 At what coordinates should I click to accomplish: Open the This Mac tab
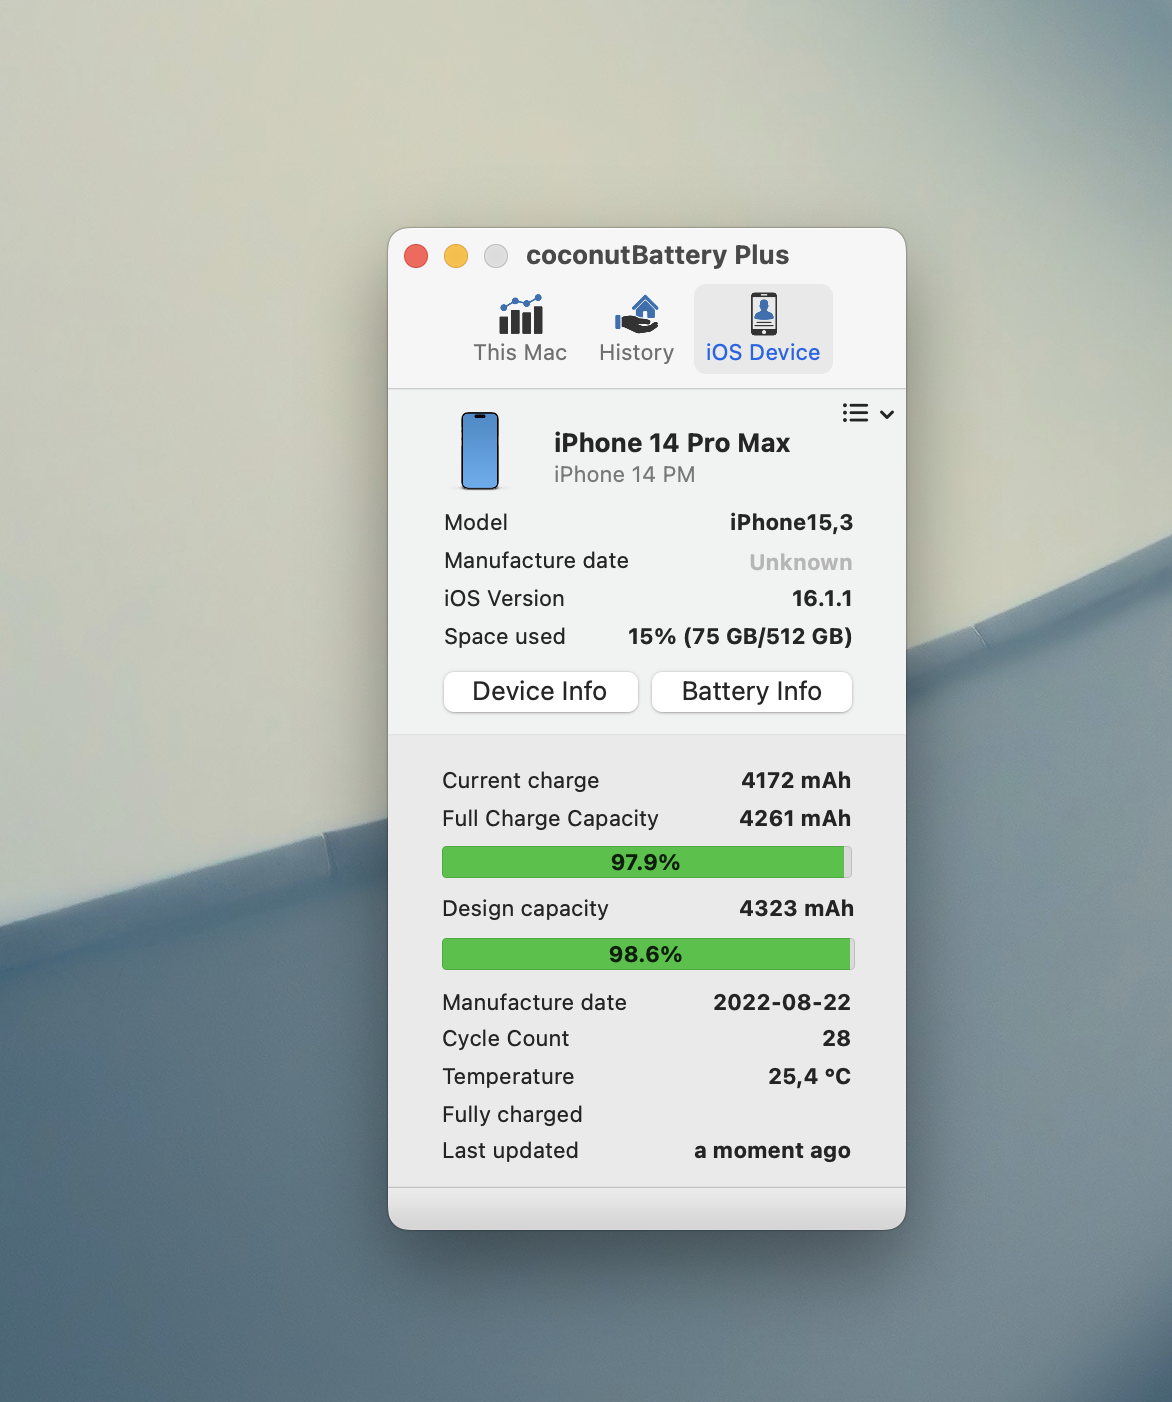pyautogui.click(x=520, y=329)
